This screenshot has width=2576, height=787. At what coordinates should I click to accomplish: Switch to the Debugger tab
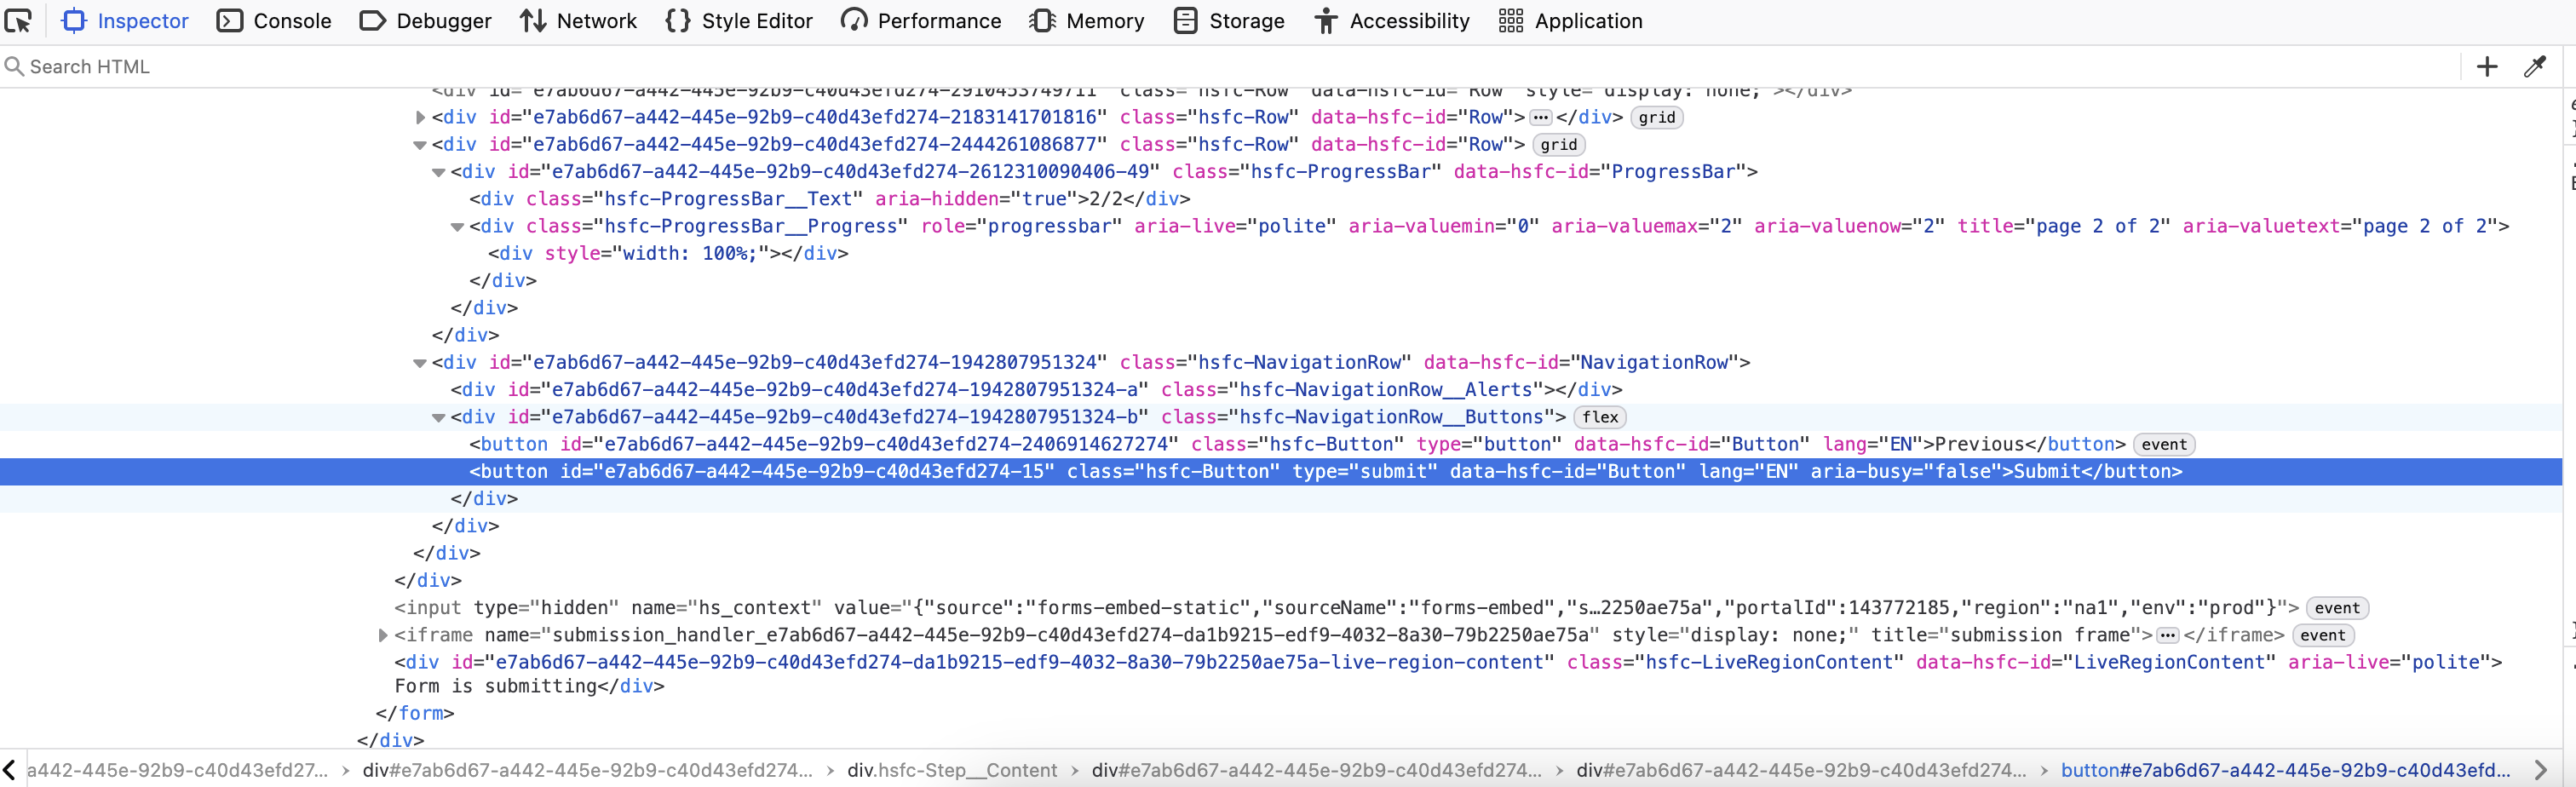425,21
